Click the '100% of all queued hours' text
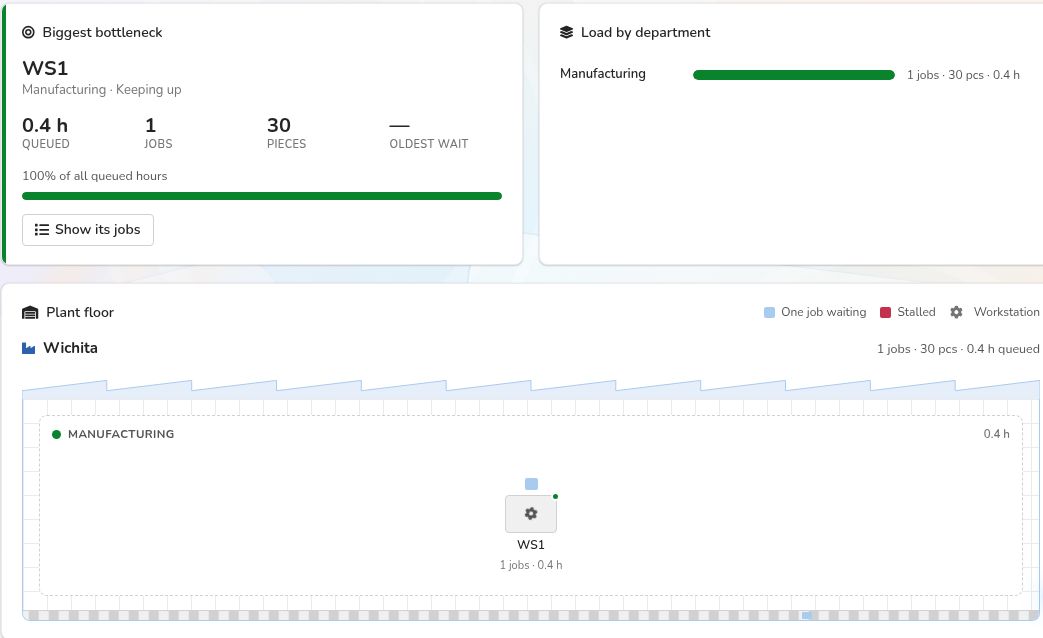Viewport: 1043px width, 638px height. coord(94,176)
